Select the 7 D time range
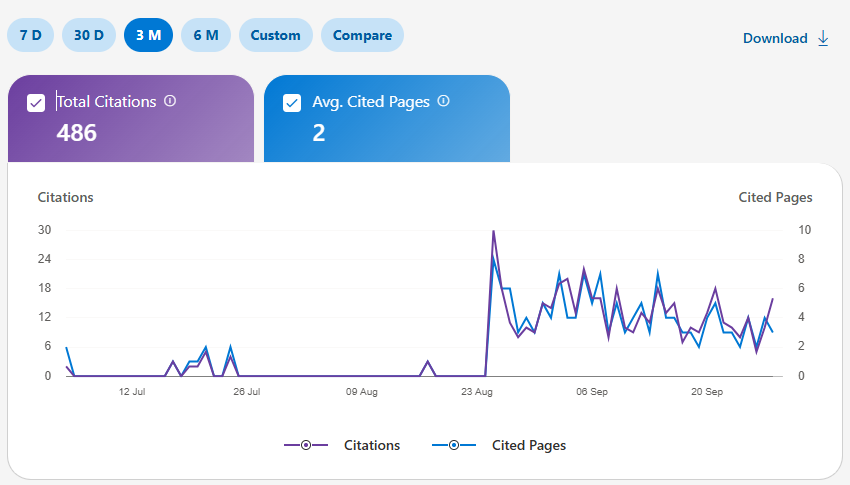 [x=30, y=35]
